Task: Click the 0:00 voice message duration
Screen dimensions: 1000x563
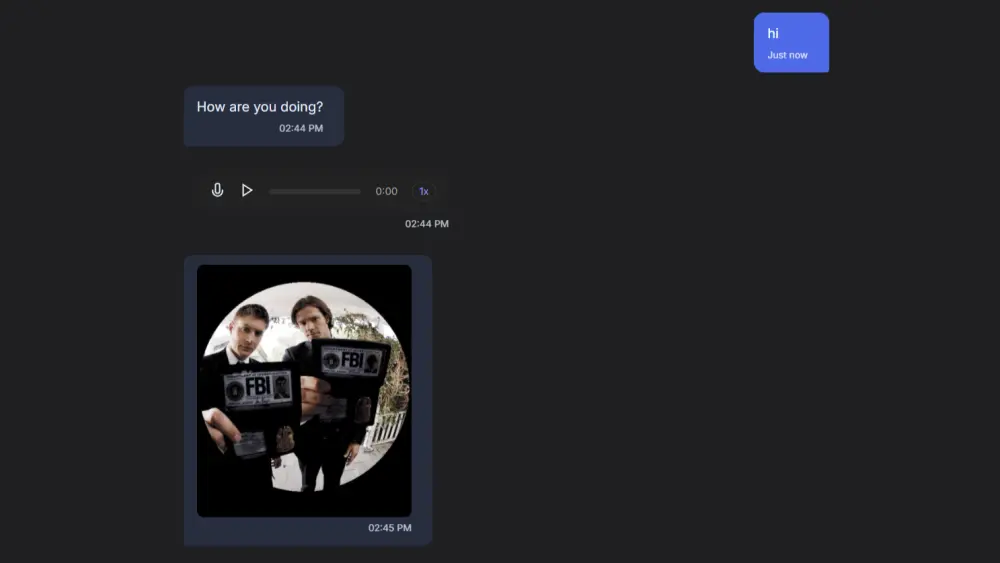Action: (386, 191)
